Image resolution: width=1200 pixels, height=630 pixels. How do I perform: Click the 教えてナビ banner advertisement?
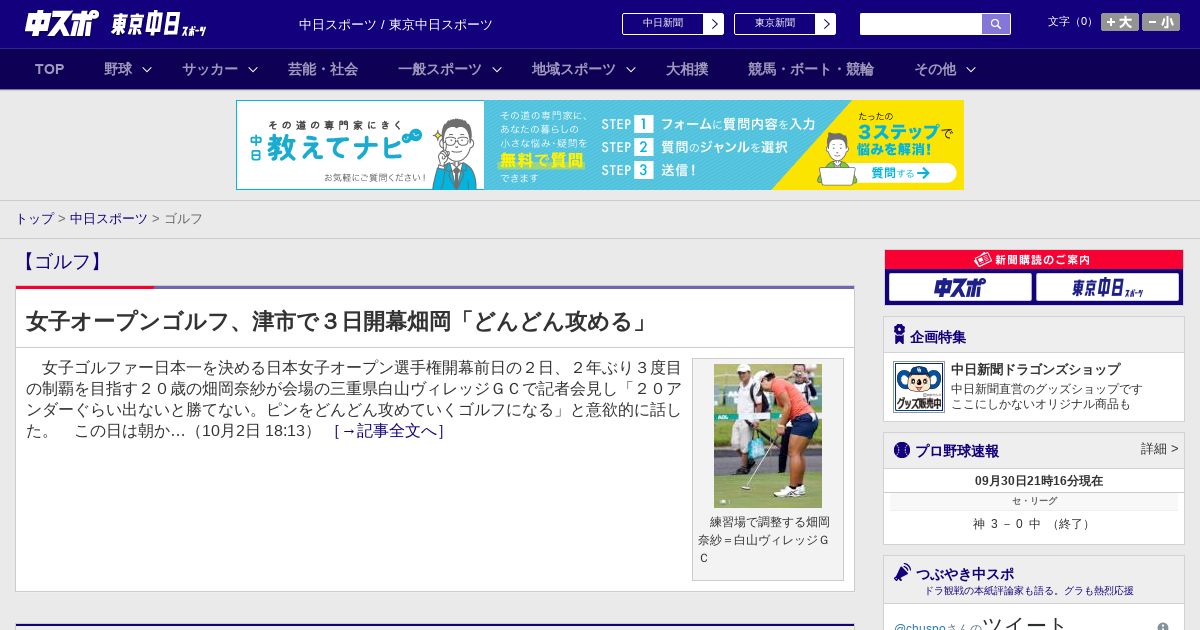pos(600,145)
